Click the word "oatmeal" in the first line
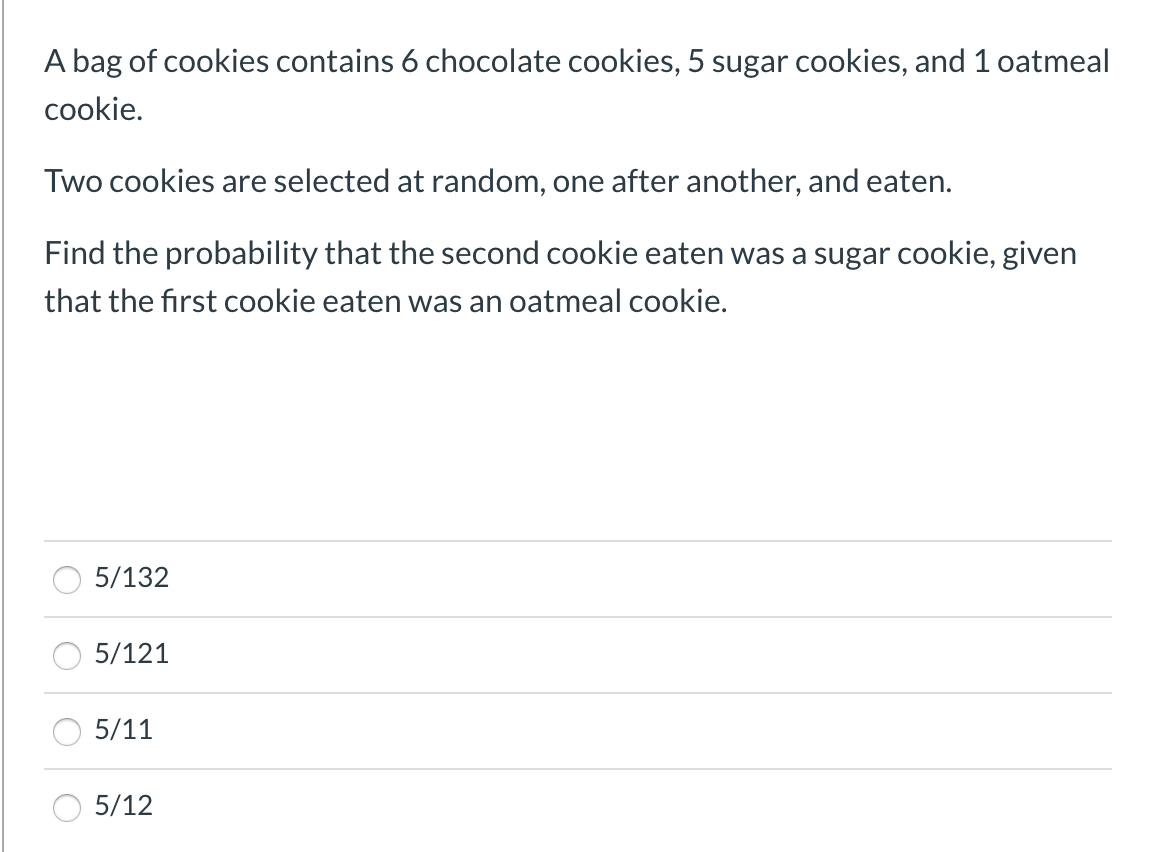Image resolution: width=1152 pixels, height=852 pixels. [x=1053, y=61]
